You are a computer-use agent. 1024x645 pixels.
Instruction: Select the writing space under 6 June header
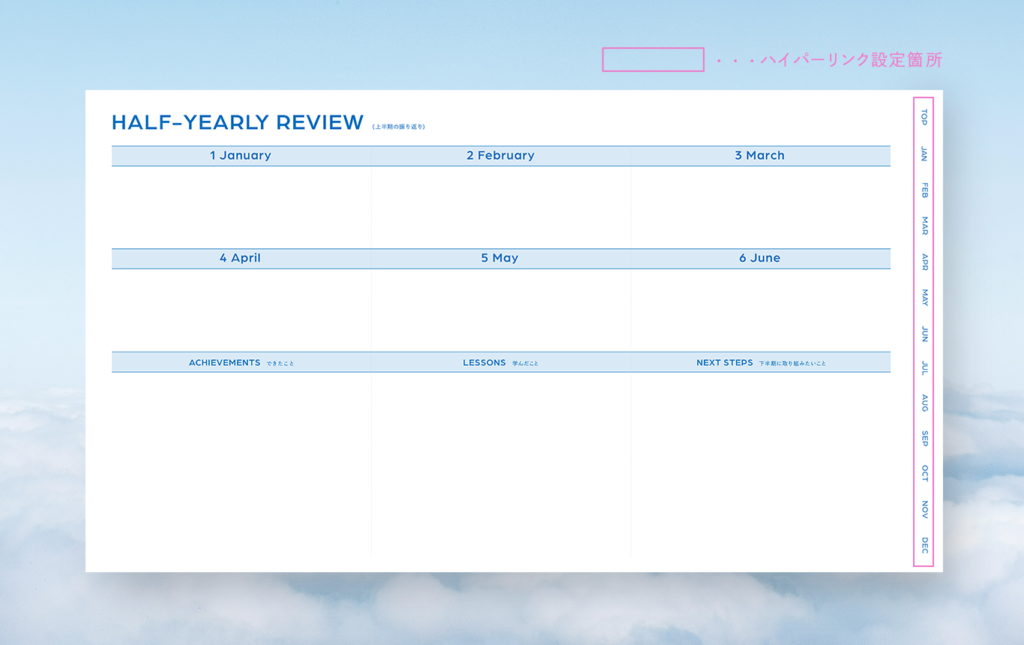pos(760,310)
